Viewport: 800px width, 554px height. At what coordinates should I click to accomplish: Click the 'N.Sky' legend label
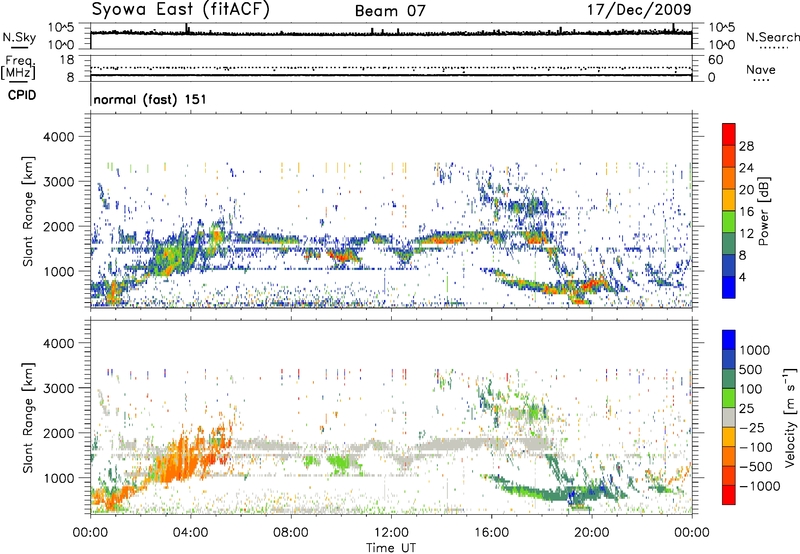coord(19,37)
